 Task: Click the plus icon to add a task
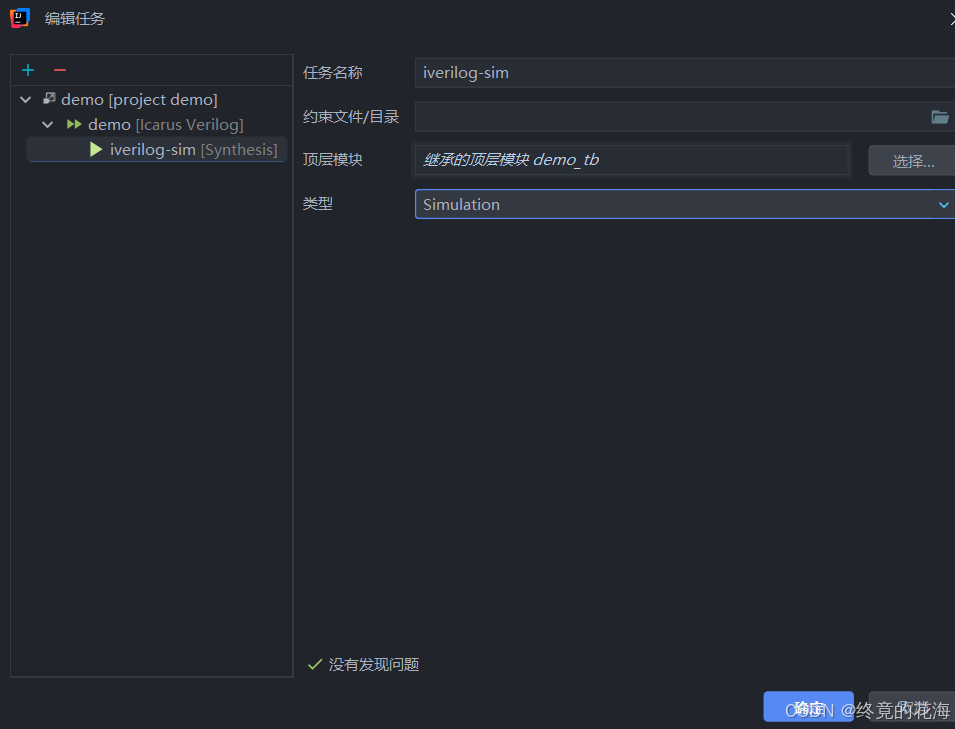pos(28,71)
